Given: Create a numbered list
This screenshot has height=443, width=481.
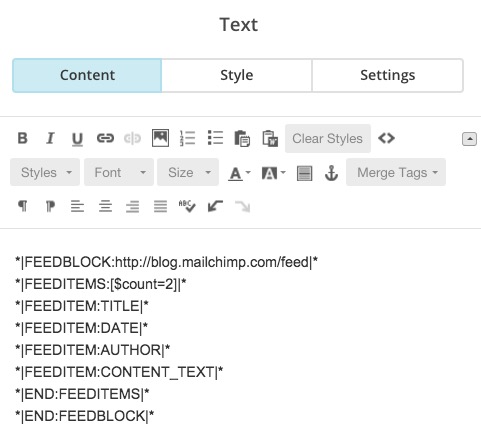Looking at the screenshot, I should [187, 138].
